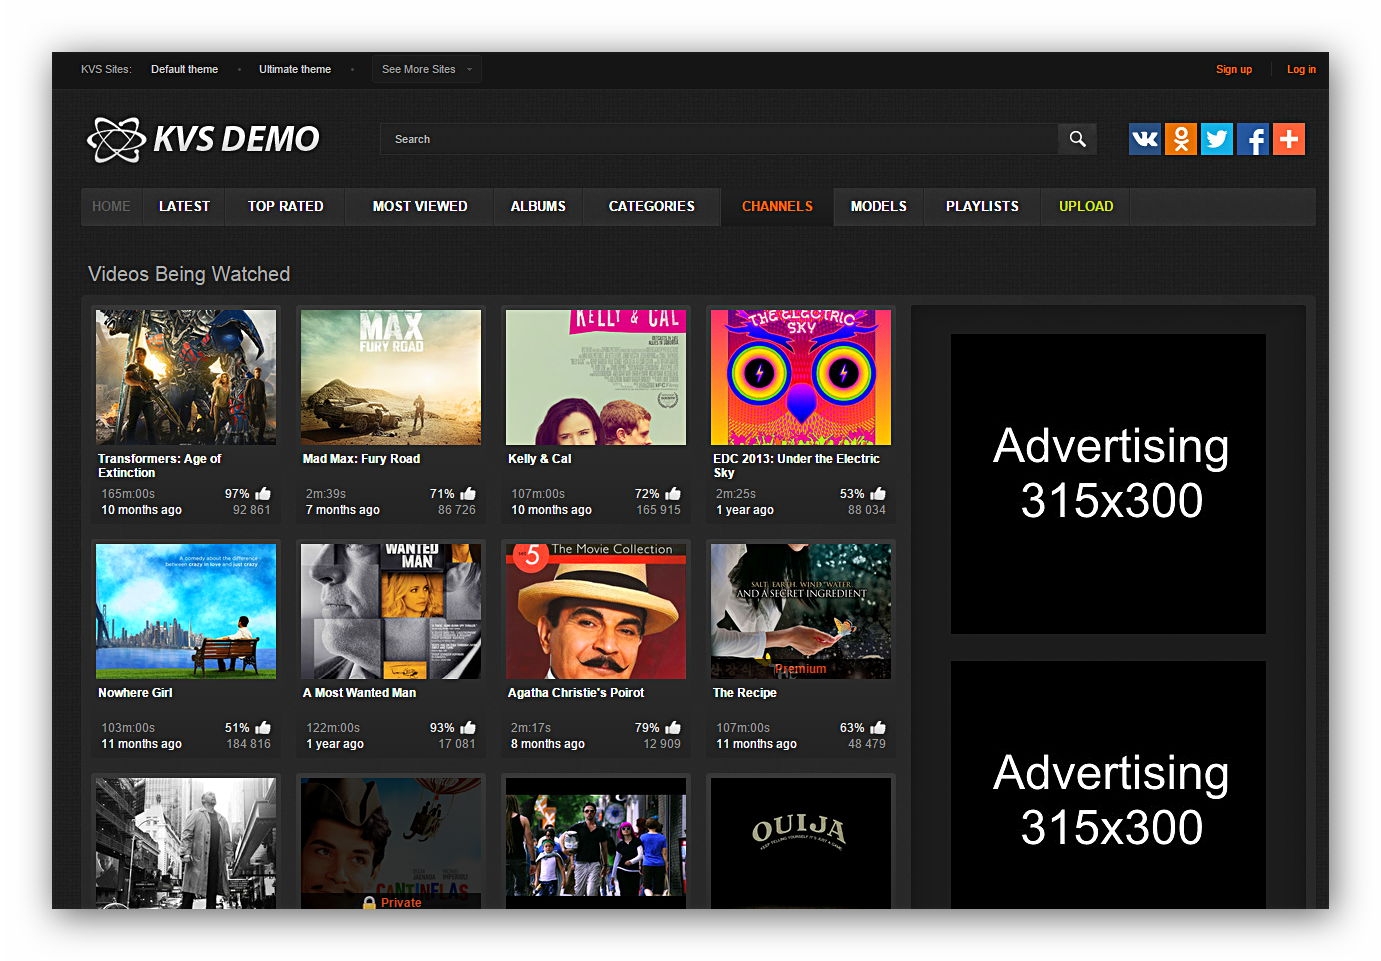The width and height of the screenshot is (1381, 961).
Task: Click thumbs-up icon on A Most Wanted Man
Action: tap(468, 728)
